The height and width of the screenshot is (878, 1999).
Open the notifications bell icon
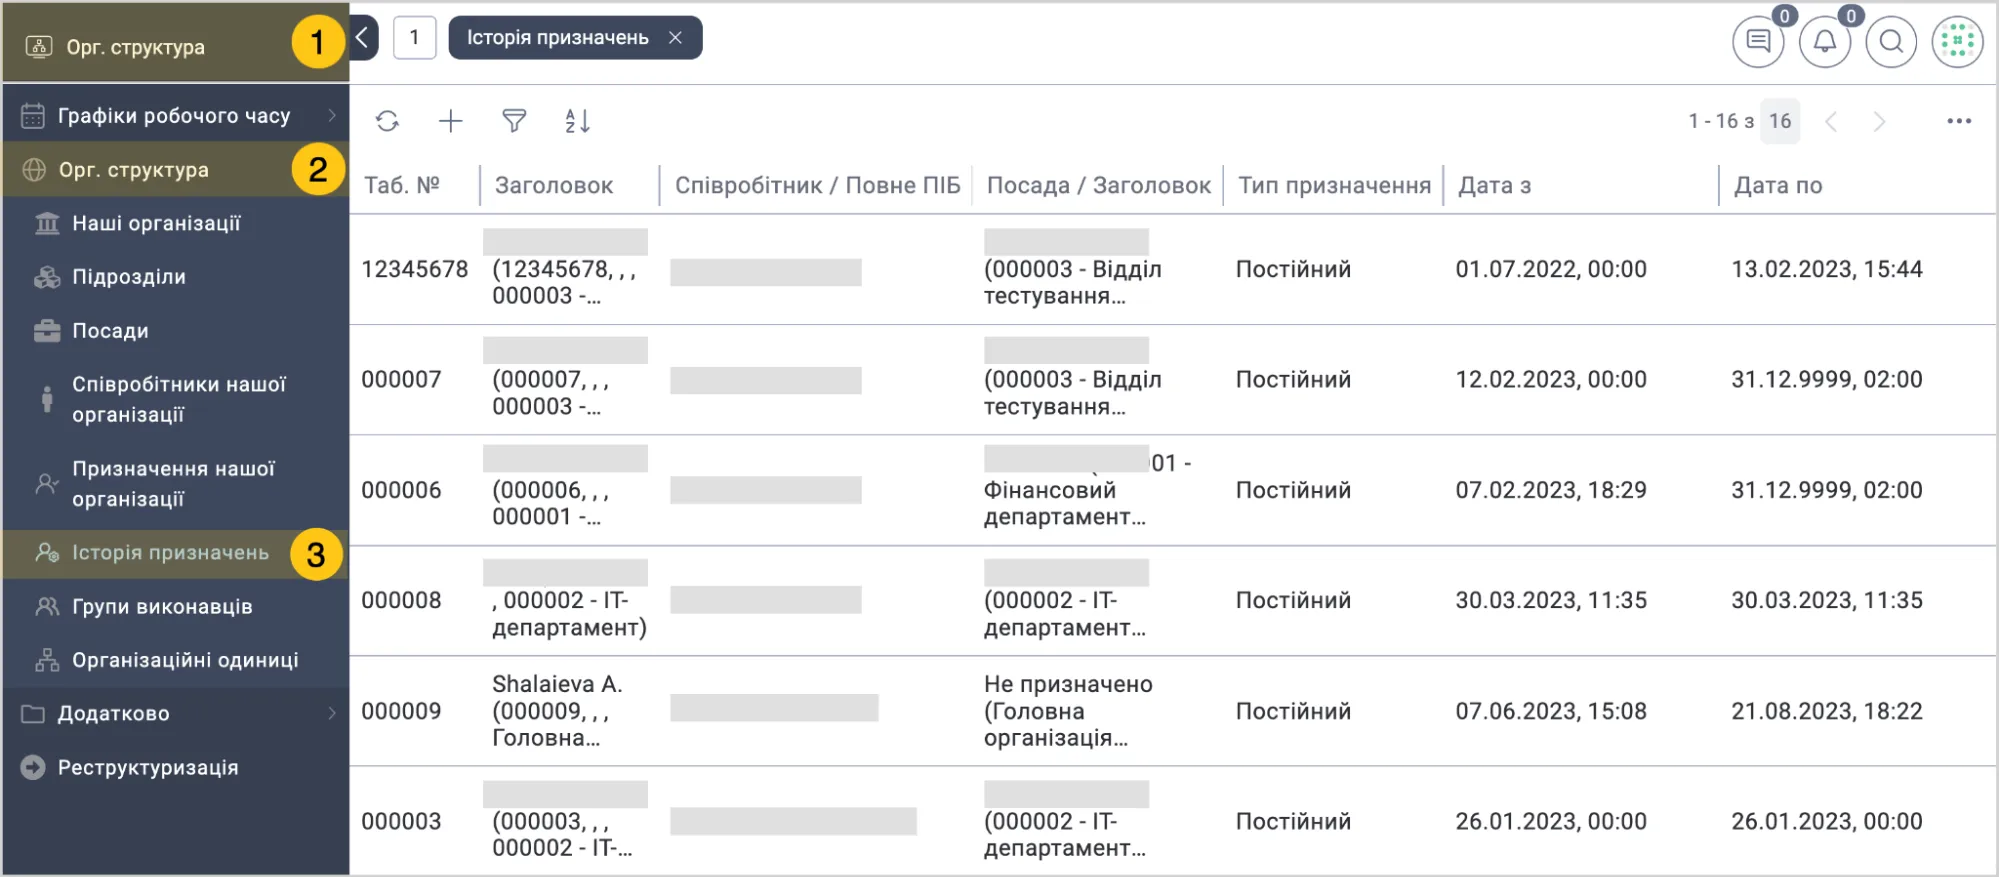coord(1825,42)
